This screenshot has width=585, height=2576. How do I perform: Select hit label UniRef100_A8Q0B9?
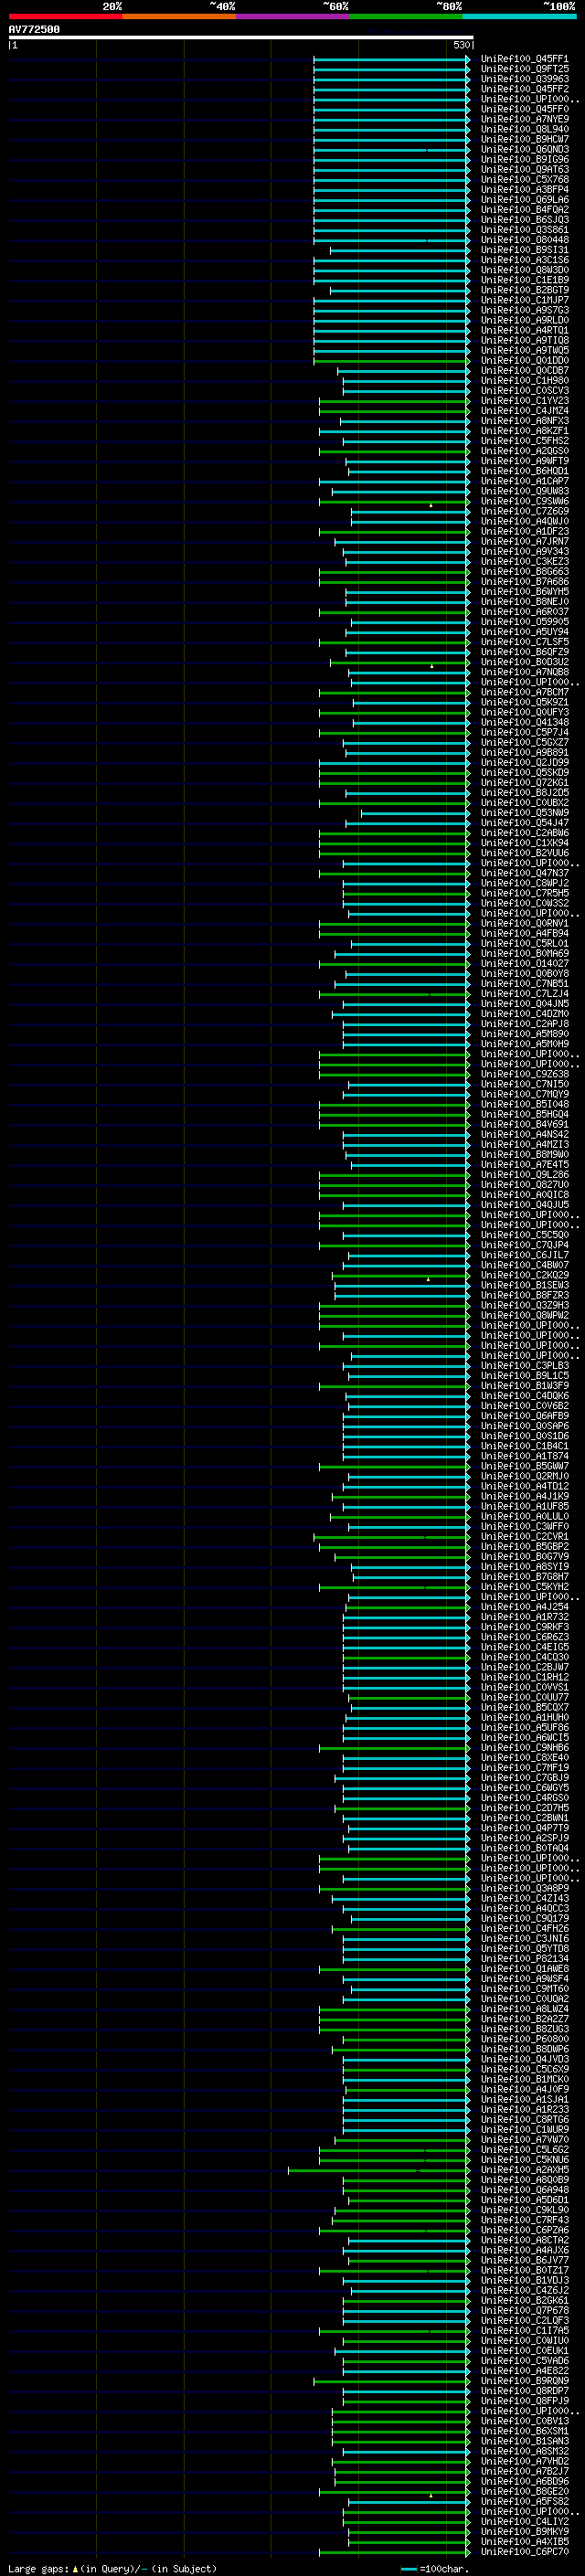(525, 2180)
